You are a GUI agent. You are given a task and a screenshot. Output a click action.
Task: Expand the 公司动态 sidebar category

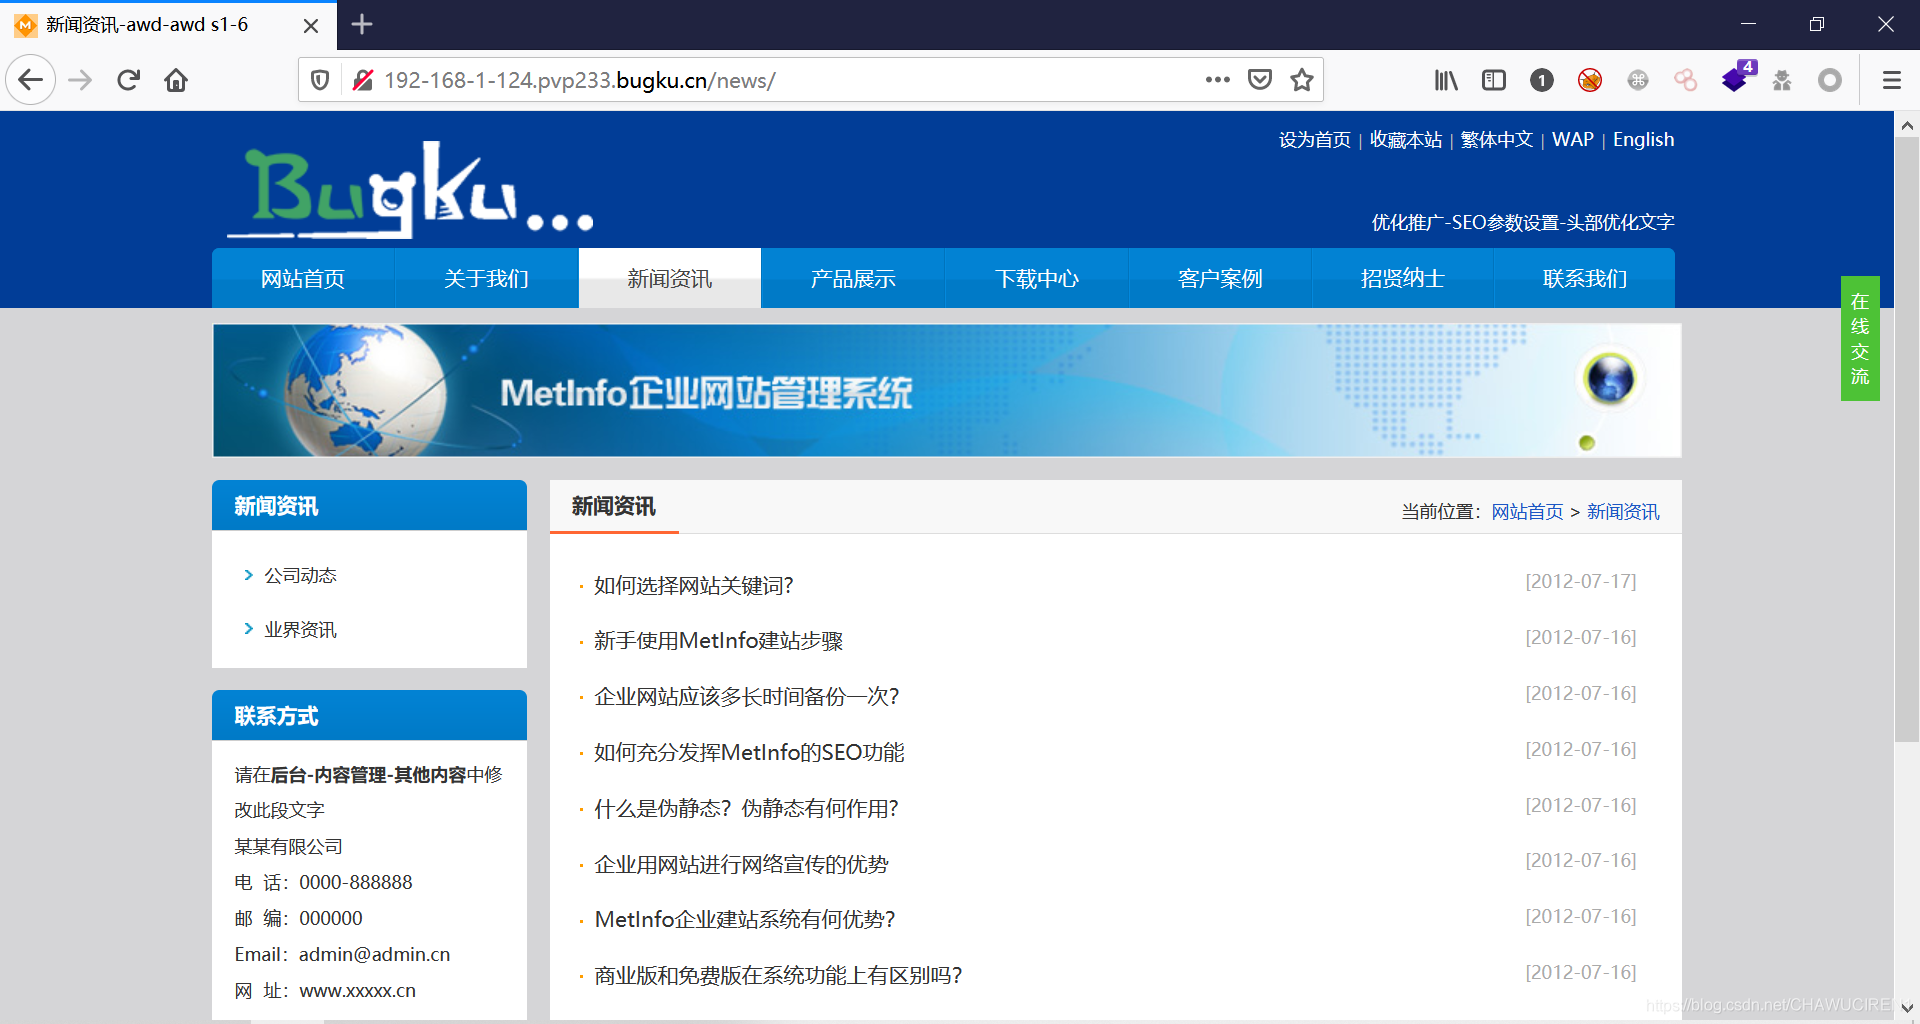click(300, 575)
